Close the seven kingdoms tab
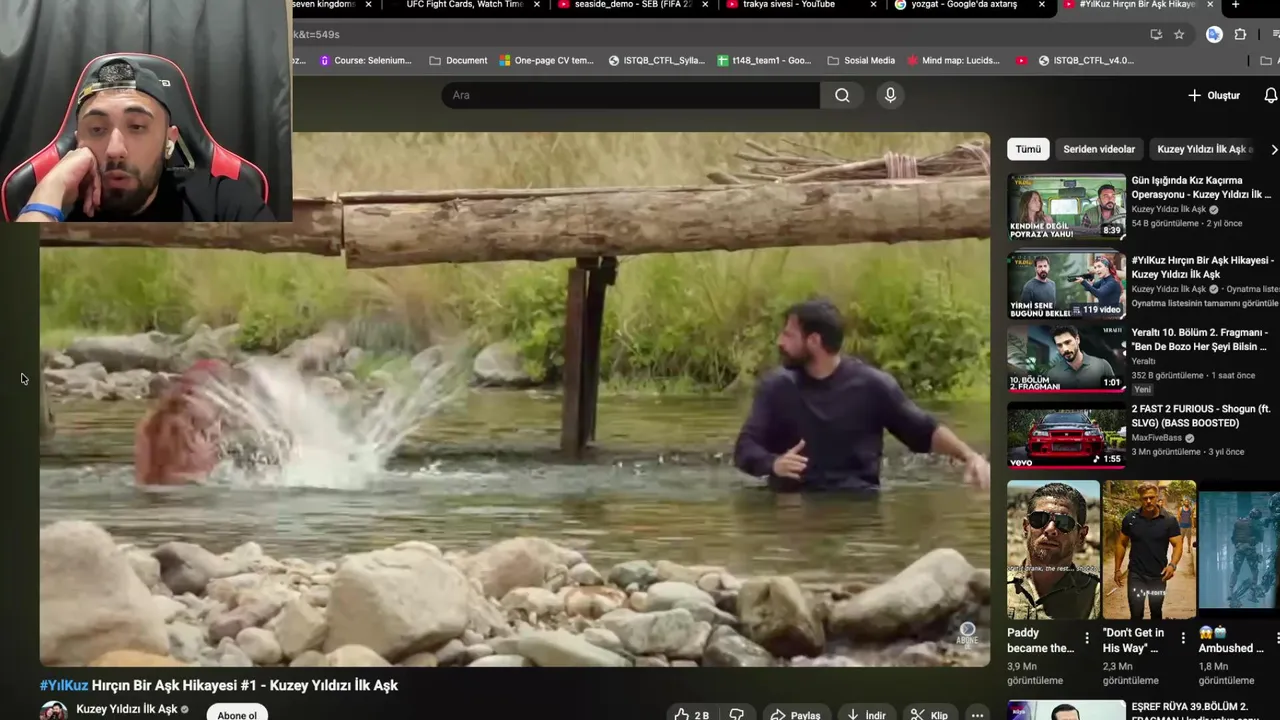The image size is (1280, 720). tap(368, 5)
